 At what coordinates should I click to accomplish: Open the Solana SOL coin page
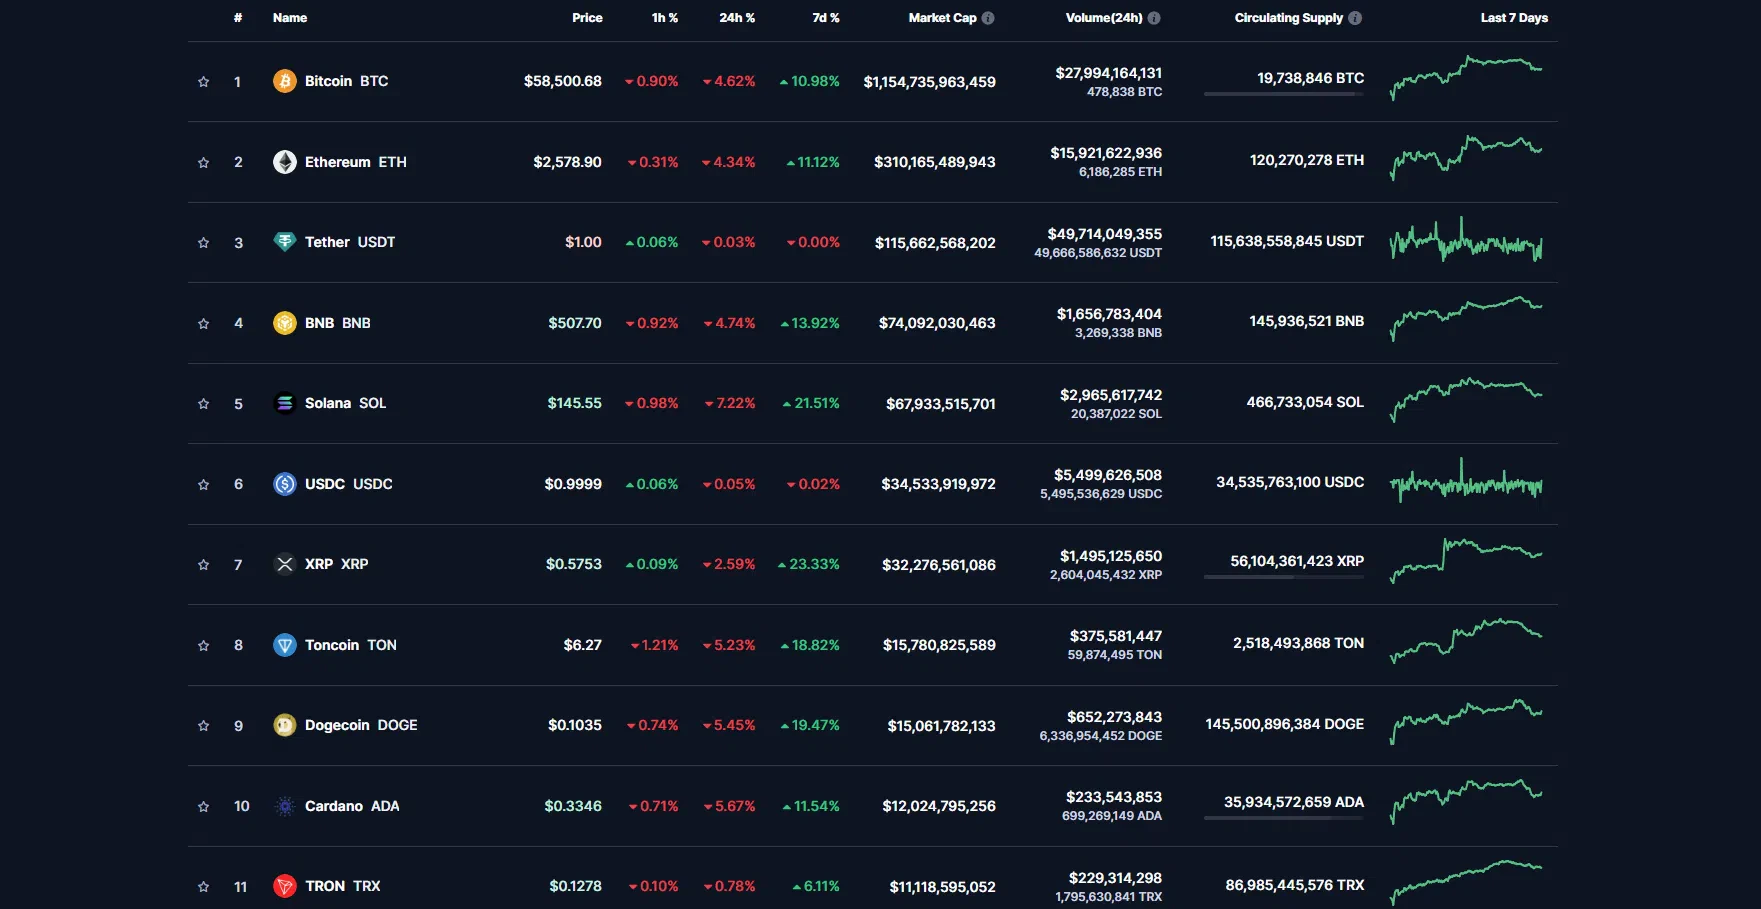coord(345,403)
